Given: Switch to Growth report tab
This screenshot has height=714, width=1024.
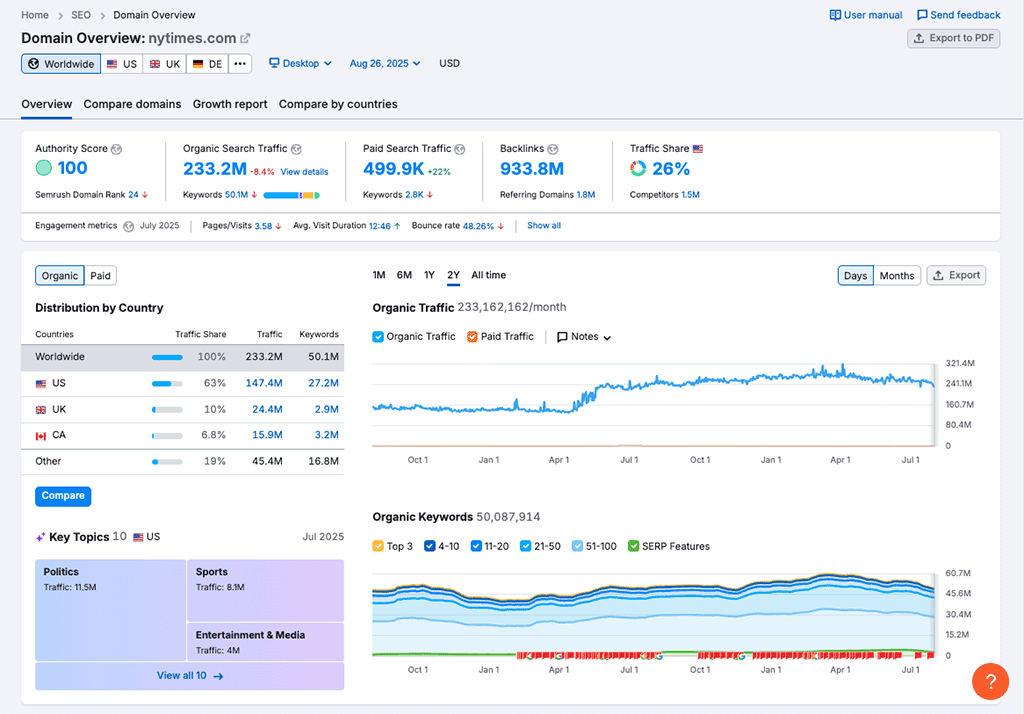Looking at the screenshot, I should (230, 105).
